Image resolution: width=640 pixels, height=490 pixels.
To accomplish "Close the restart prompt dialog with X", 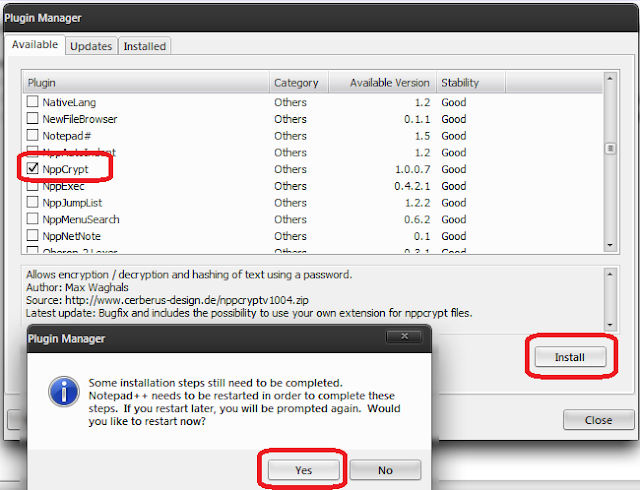I will click(x=404, y=336).
